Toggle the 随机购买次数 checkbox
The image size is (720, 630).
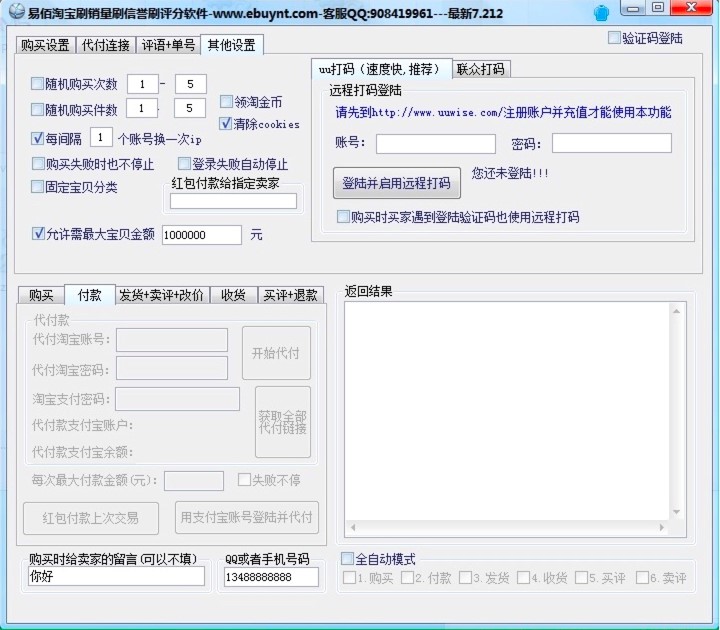tap(38, 83)
